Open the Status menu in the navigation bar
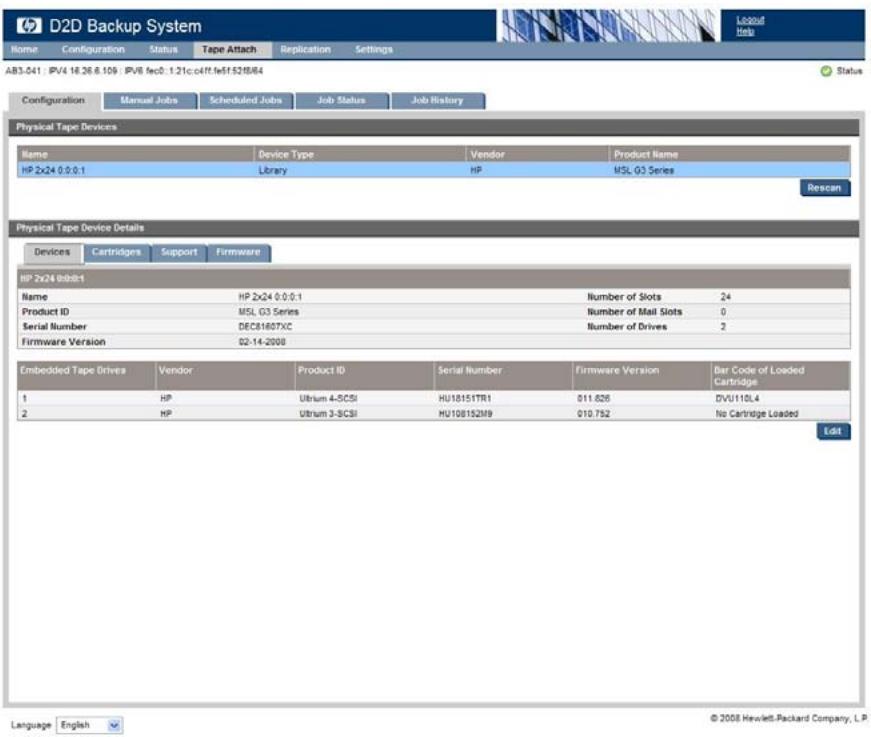Image resolution: width=871 pixels, height=737 pixels. pos(163,49)
